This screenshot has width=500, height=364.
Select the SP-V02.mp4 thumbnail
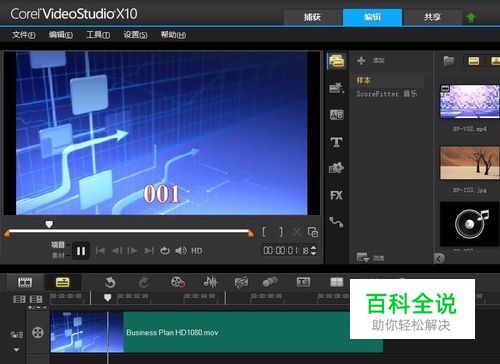[470, 101]
